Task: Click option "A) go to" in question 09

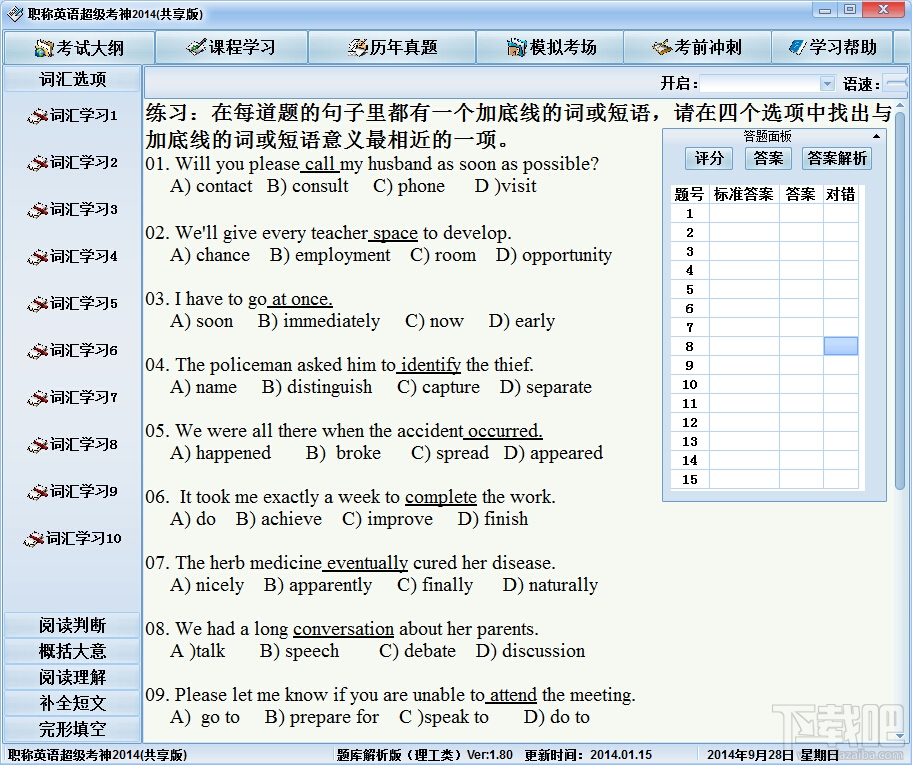Action: point(205,717)
